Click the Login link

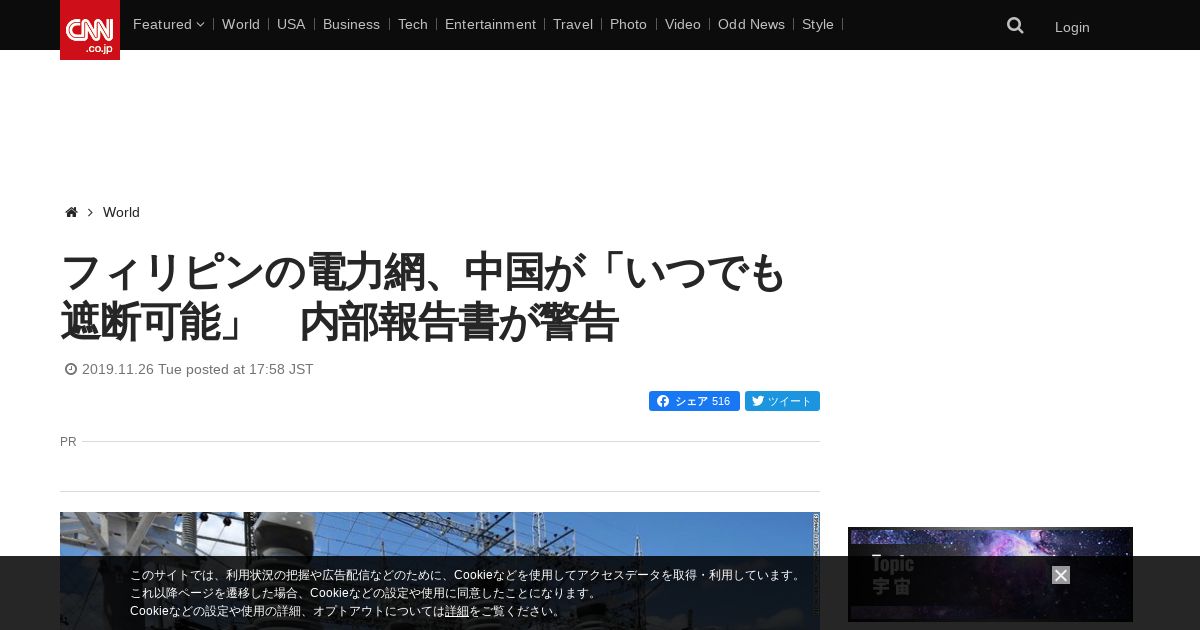coord(1072,27)
